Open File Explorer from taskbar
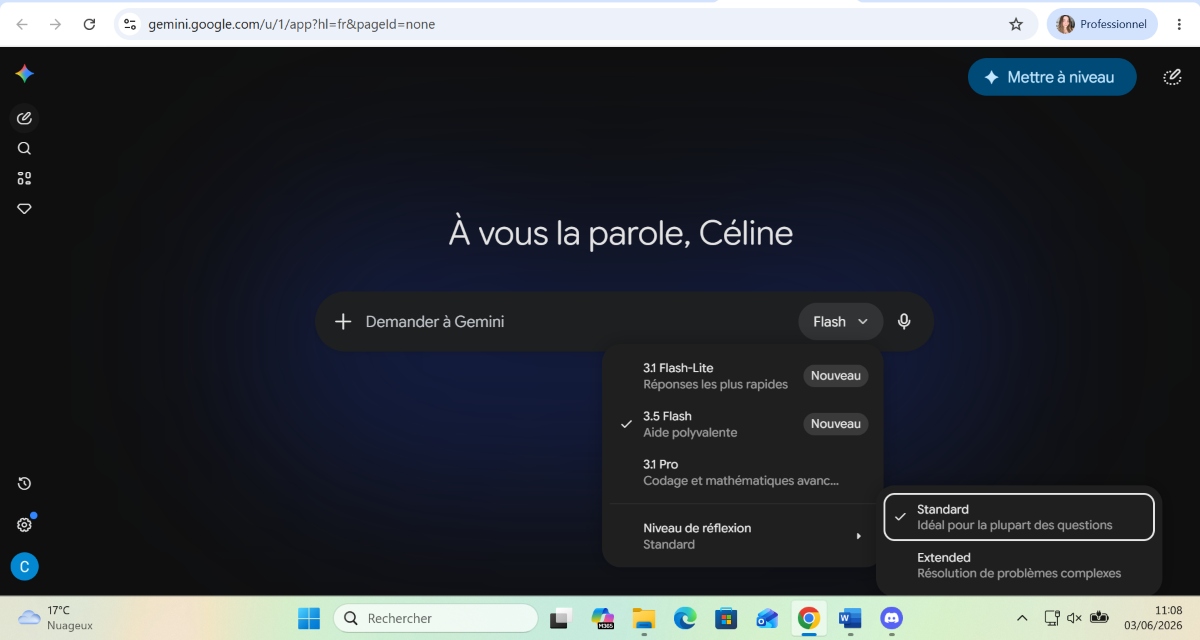 click(643, 618)
